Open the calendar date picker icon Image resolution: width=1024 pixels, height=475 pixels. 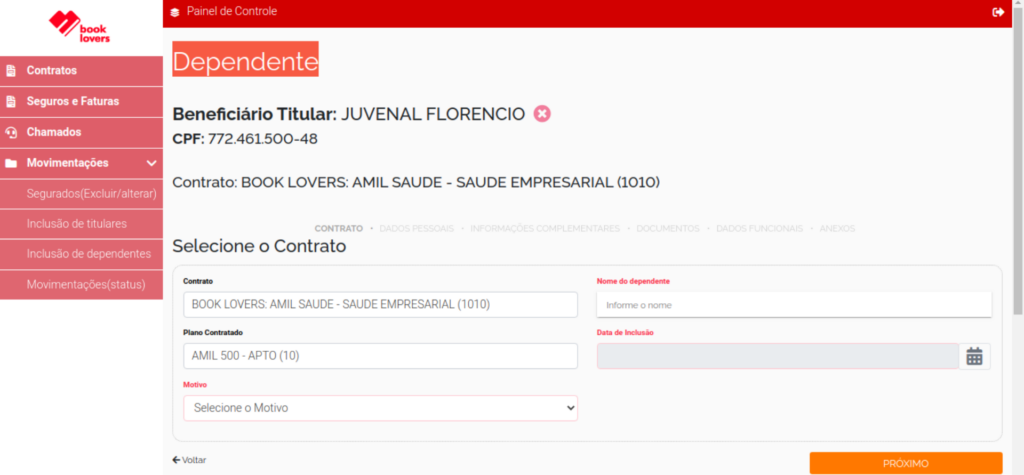(x=975, y=356)
